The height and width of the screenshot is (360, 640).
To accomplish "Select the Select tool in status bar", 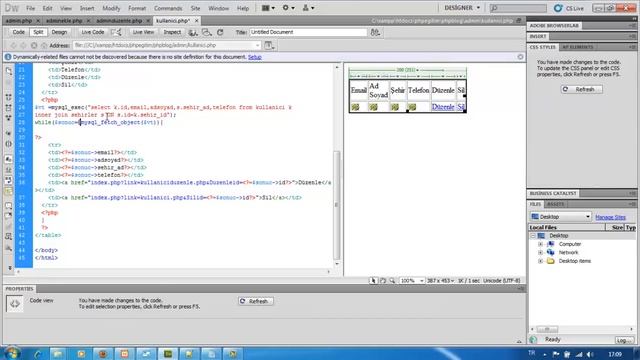I will (x=373, y=281).
